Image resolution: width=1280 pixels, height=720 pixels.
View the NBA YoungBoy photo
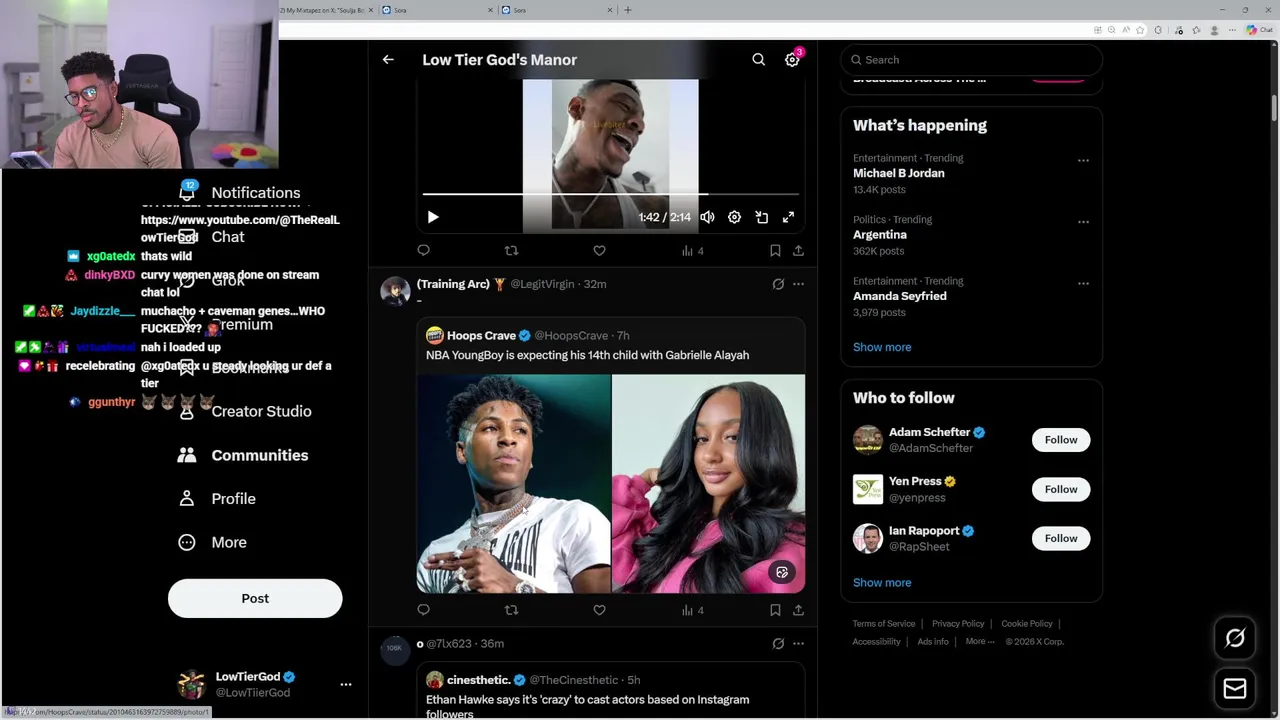pos(513,484)
